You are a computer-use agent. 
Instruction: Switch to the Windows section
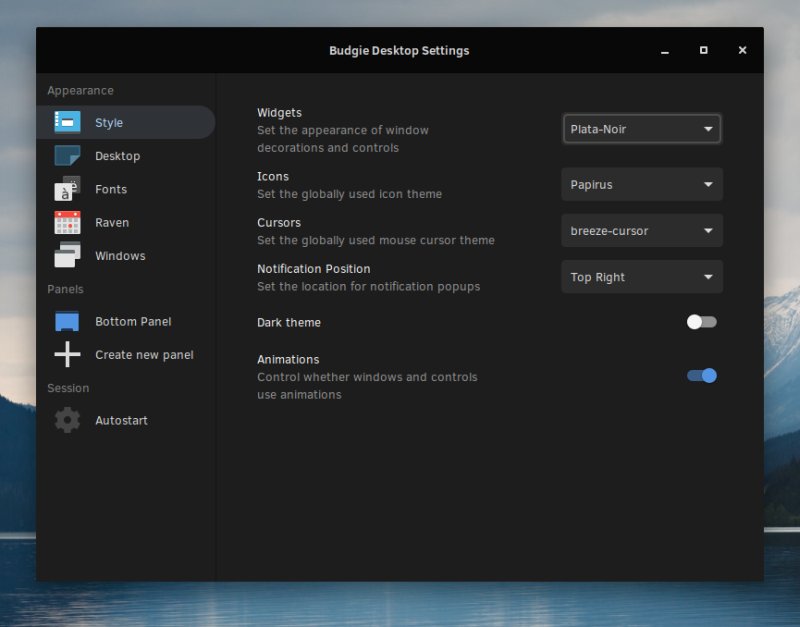(120, 255)
